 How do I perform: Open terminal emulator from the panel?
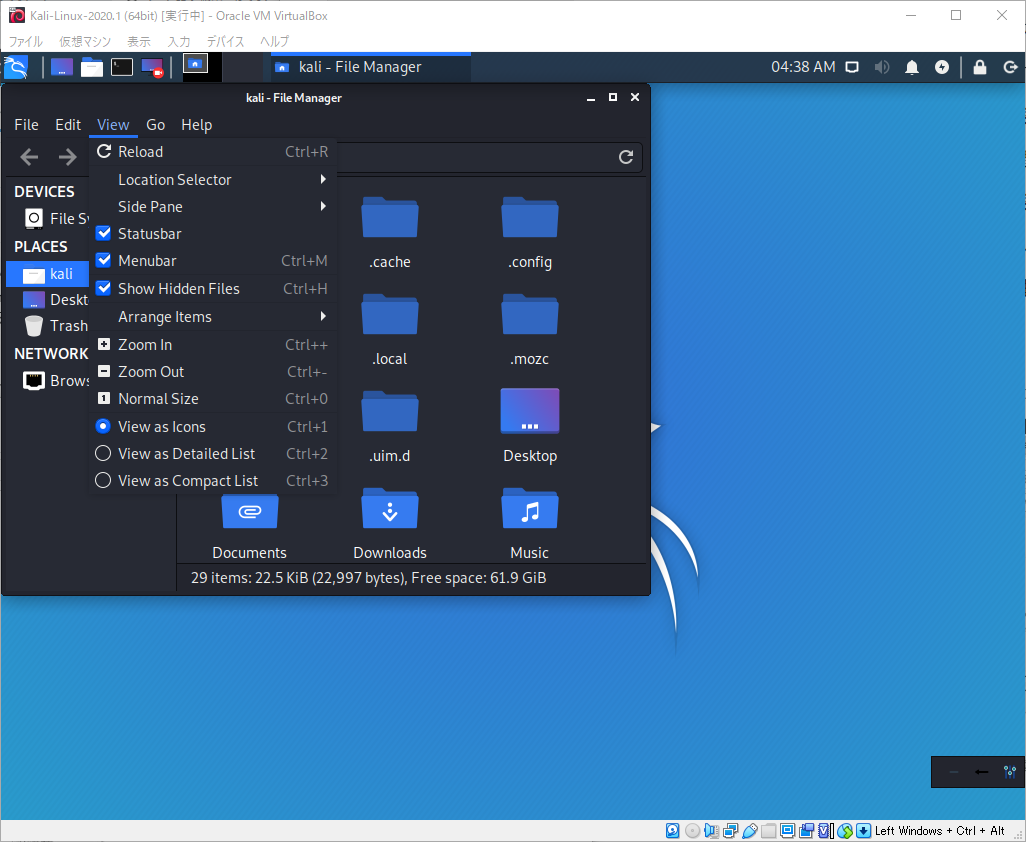(122, 67)
